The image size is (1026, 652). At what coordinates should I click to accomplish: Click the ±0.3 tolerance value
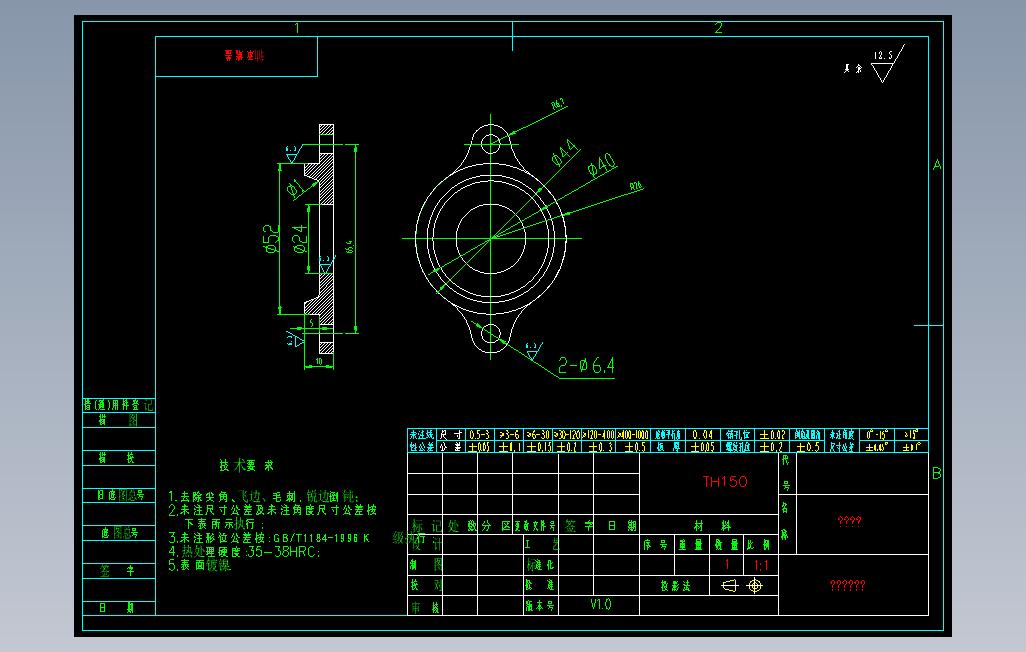pos(601,446)
